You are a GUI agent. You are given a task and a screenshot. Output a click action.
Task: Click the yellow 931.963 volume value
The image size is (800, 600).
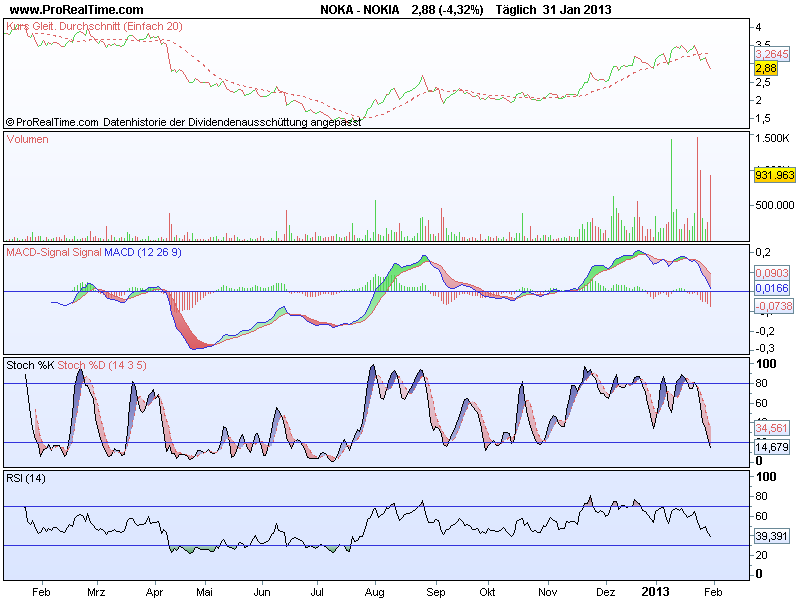click(x=774, y=176)
